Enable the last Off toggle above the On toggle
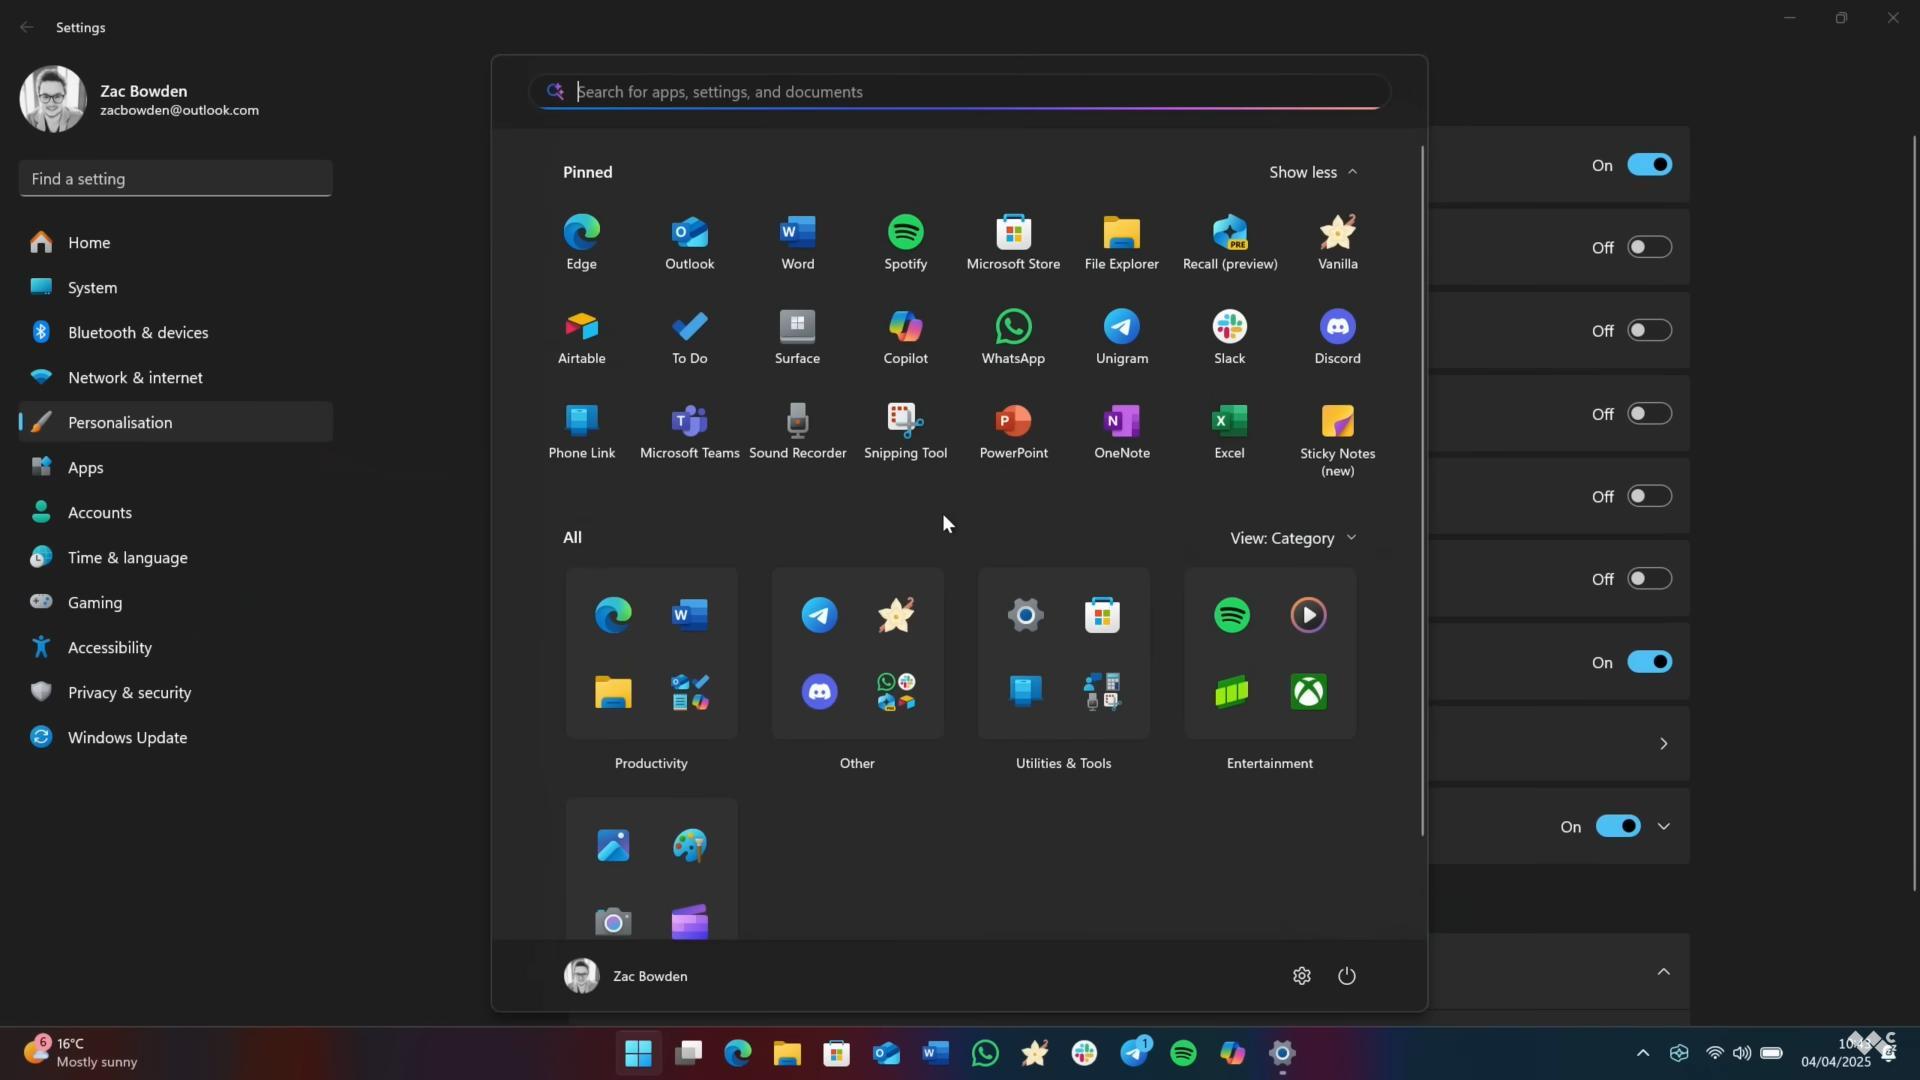Screen dimensions: 1920x1080 pyautogui.click(x=1649, y=579)
